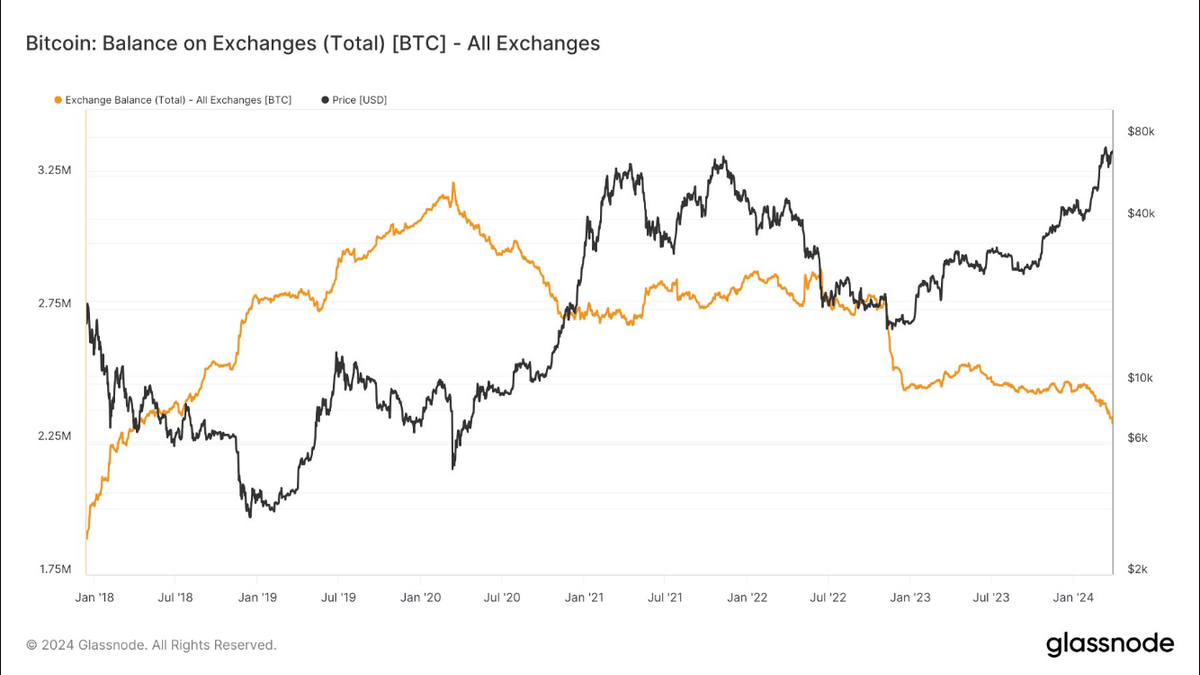Click the chart title text
This screenshot has height=675, width=1200.
coord(312,43)
